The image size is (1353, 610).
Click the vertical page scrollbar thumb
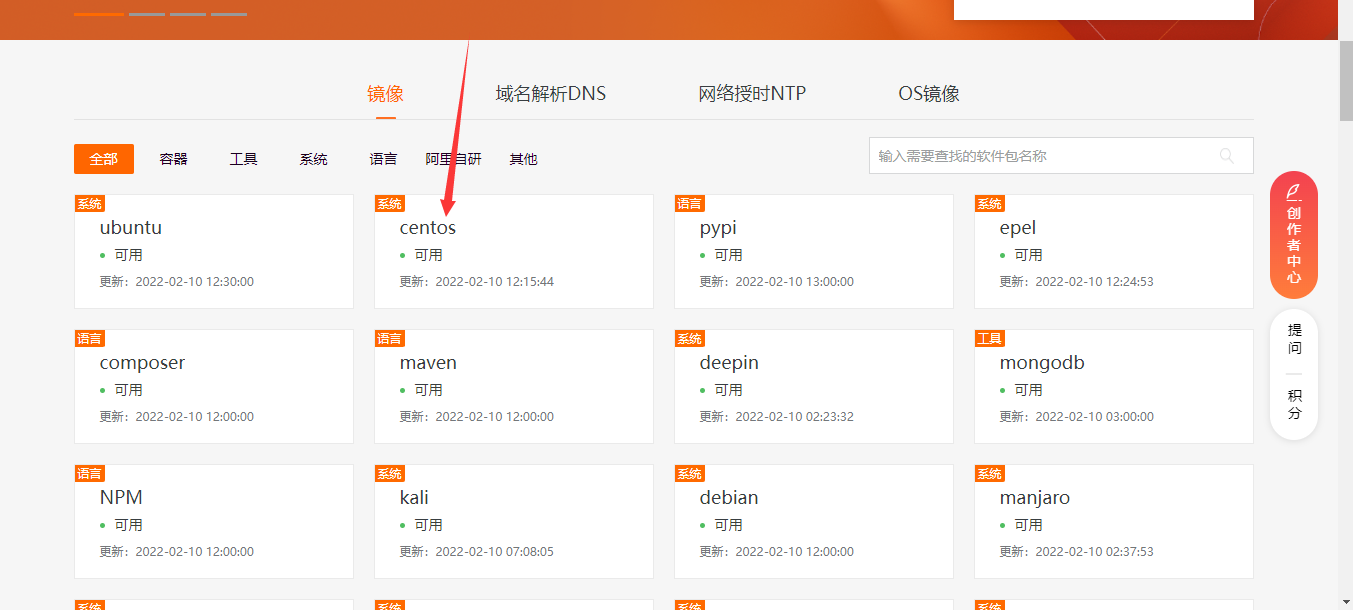1345,80
